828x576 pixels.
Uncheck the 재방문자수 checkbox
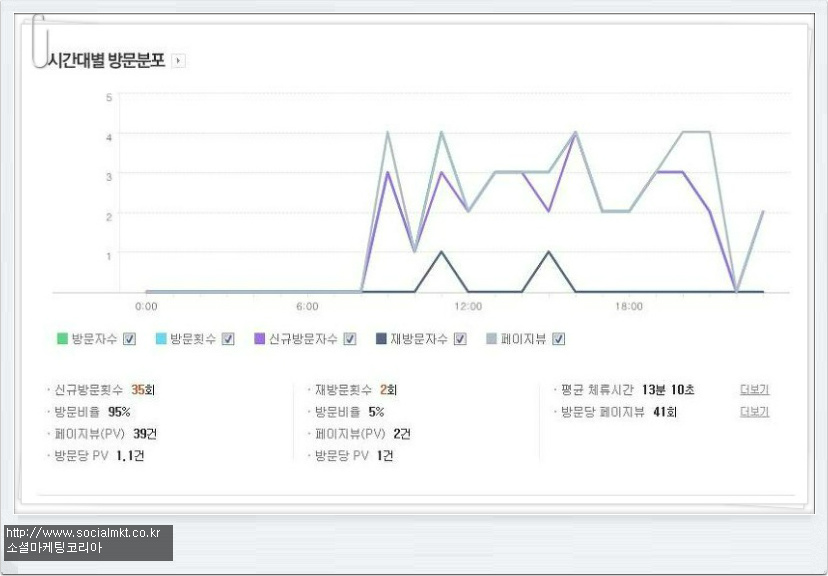pos(460,339)
